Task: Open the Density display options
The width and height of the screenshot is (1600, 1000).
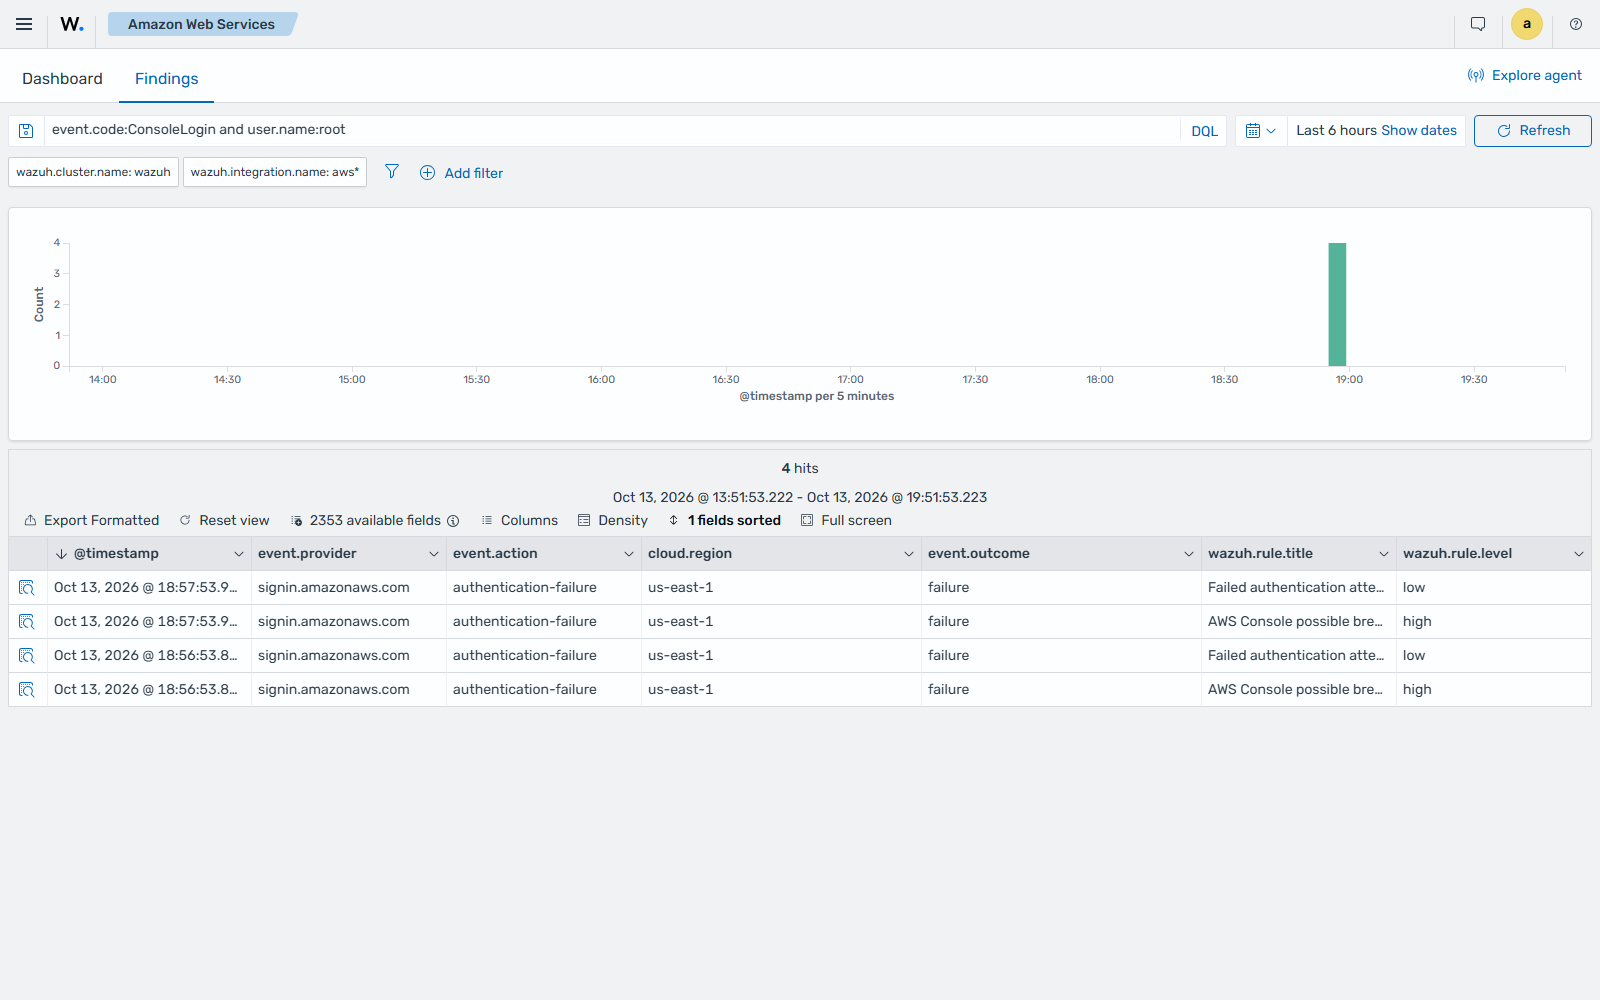Action: click(613, 521)
